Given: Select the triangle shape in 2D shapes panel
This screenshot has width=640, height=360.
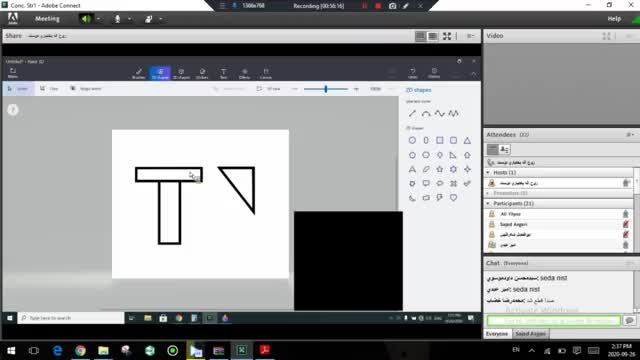Looking at the screenshot, I should pos(467,140).
